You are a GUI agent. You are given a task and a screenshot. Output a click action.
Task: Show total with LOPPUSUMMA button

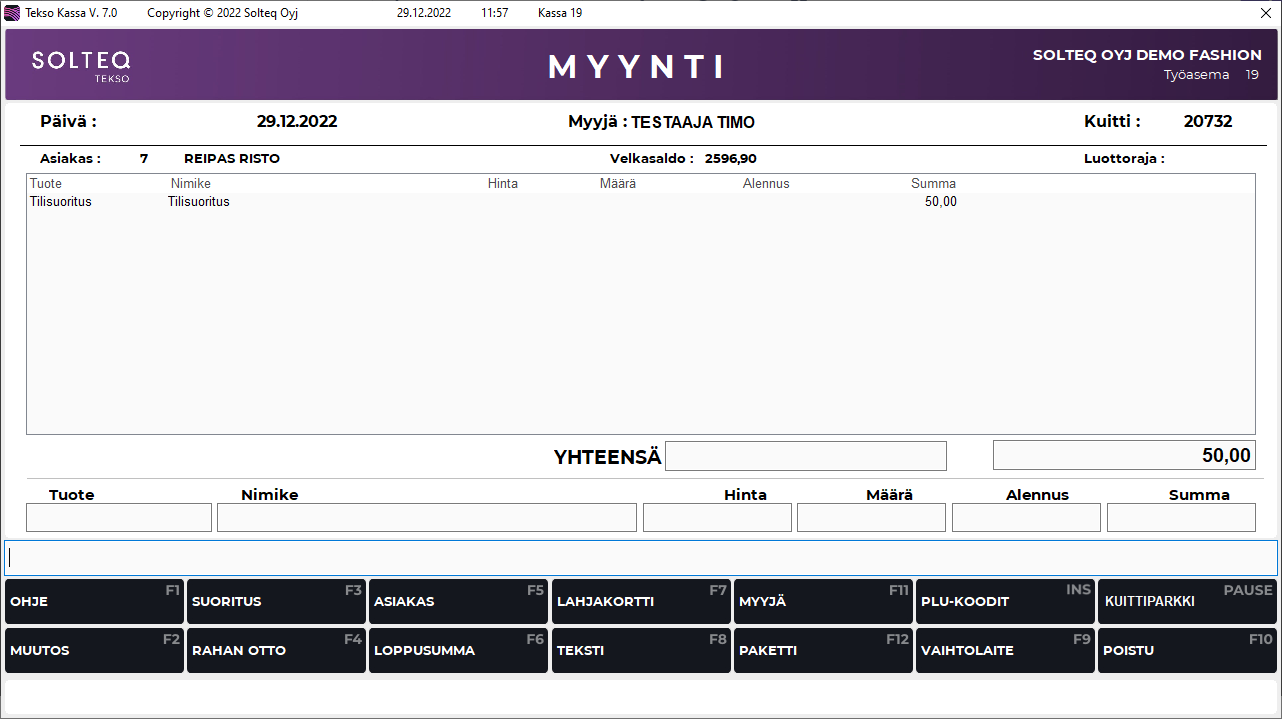pos(458,651)
